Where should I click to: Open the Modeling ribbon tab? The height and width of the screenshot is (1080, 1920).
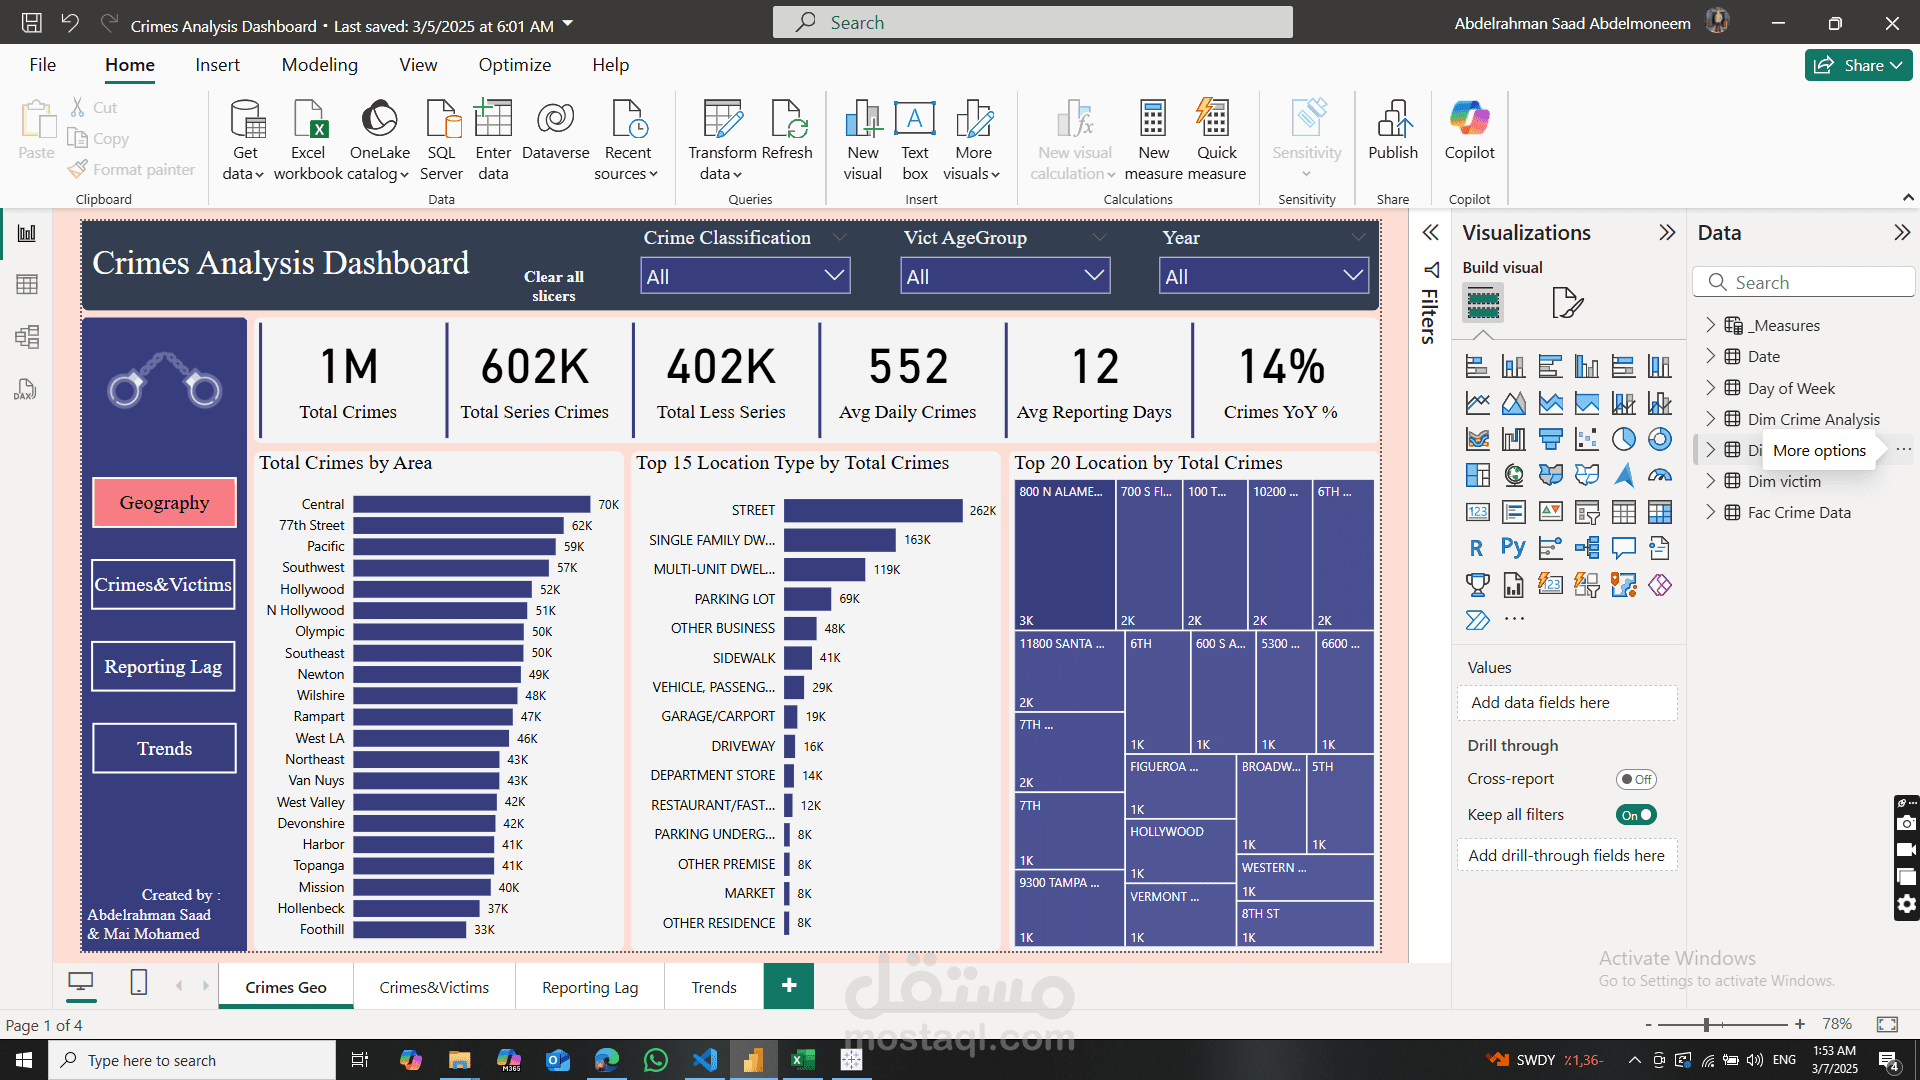tap(320, 65)
